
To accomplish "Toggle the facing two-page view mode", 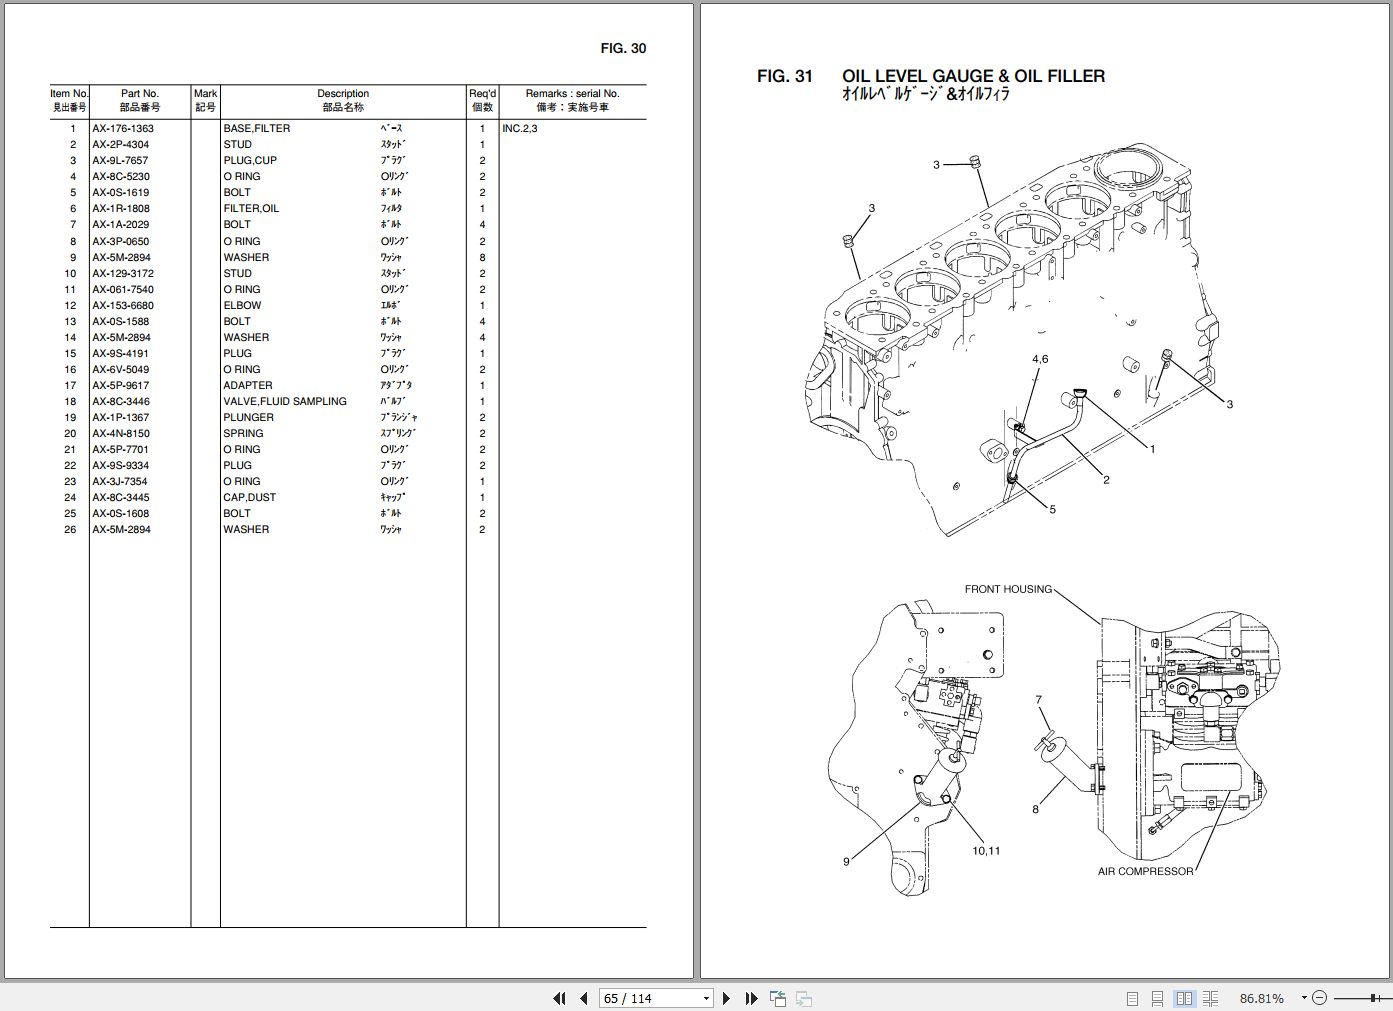I will point(1185,998).
